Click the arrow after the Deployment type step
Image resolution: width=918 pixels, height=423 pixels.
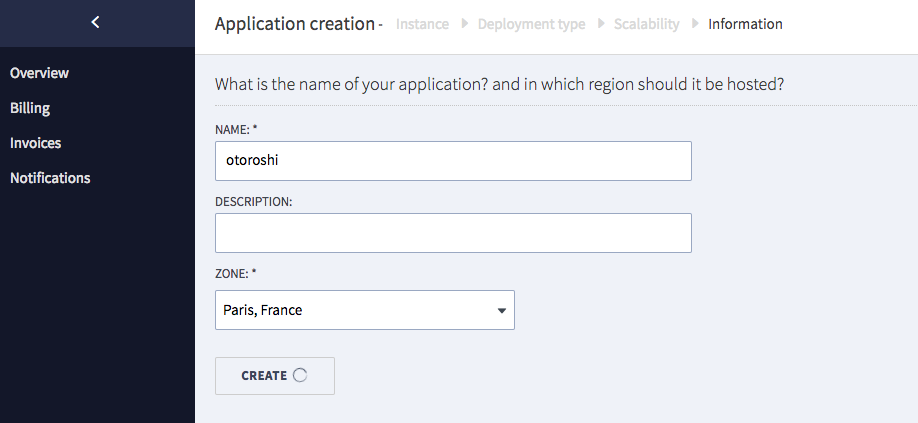point(600,24)
